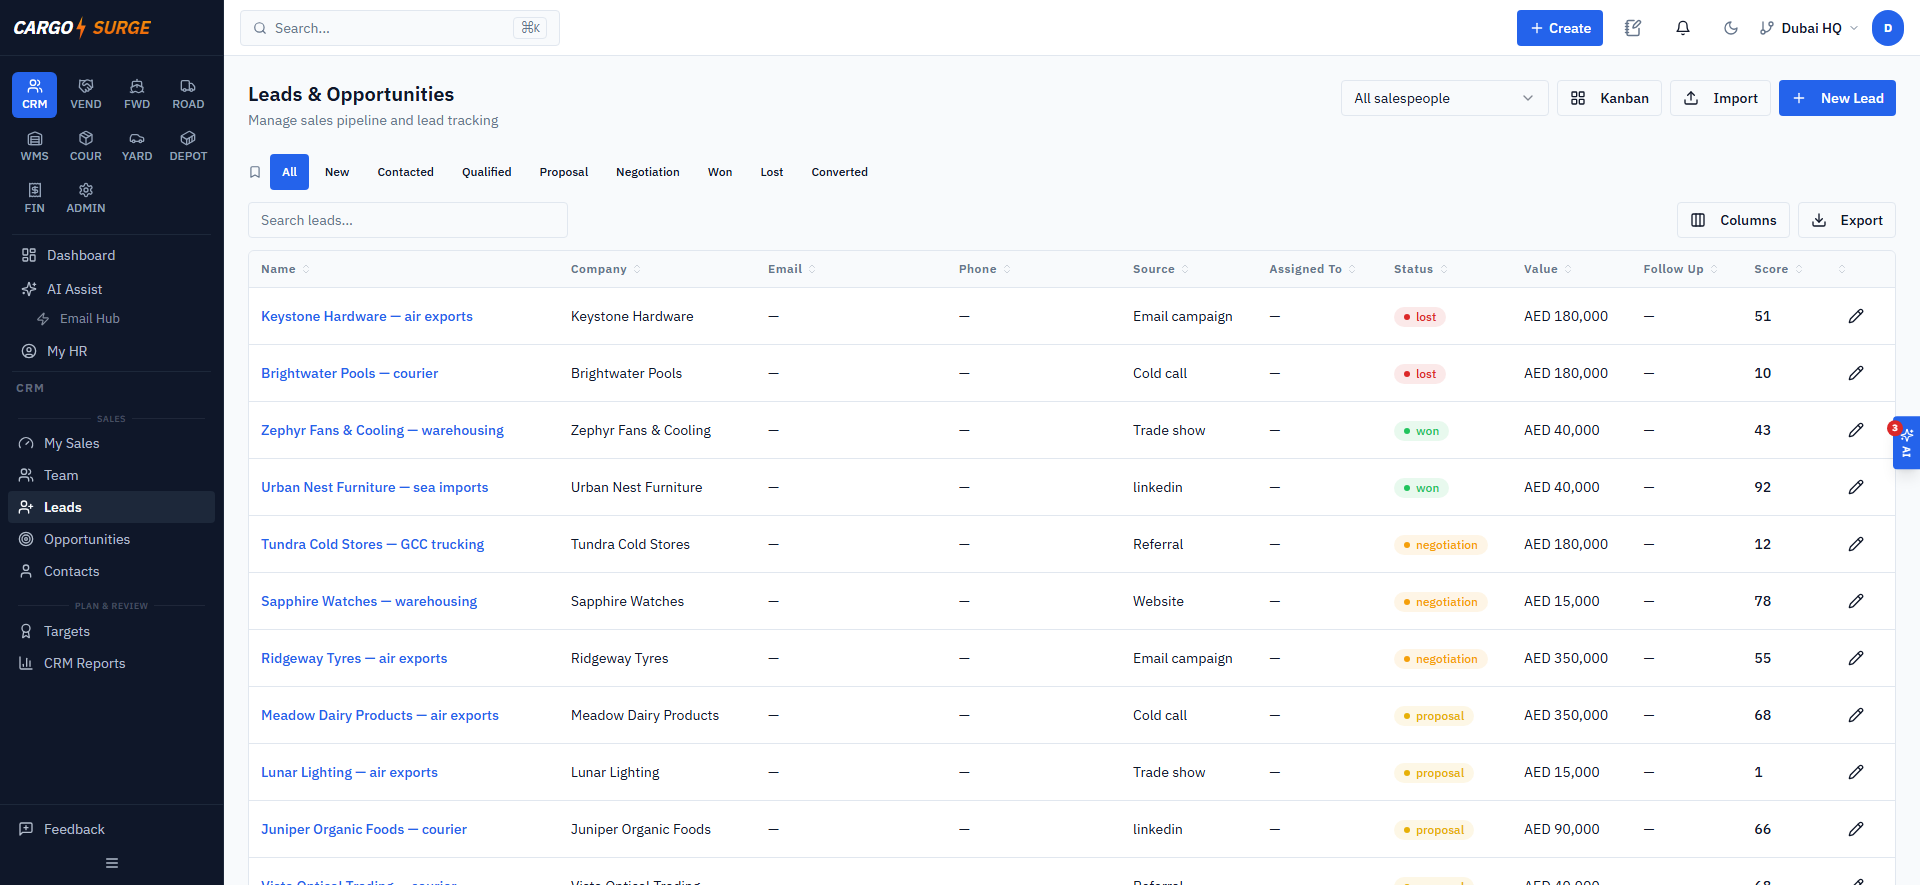Viewport: 1920px width, 885px height.
Task: Open the ADMIN module
Action: pyautogui.click(x=86, y=199)
